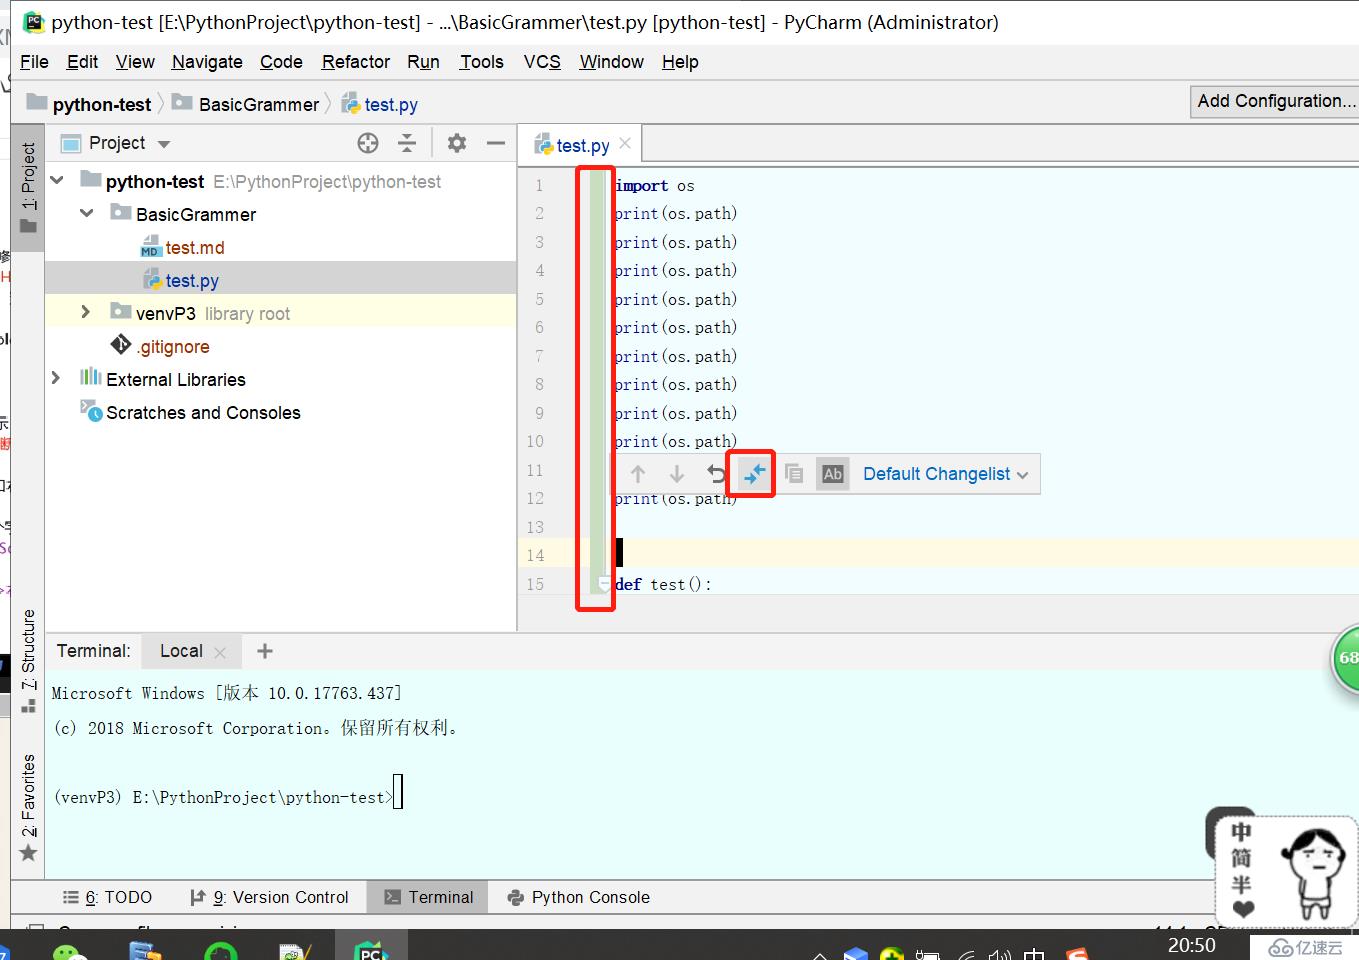
Task: Open the Window menu
Action: click(x=611, y=62)
